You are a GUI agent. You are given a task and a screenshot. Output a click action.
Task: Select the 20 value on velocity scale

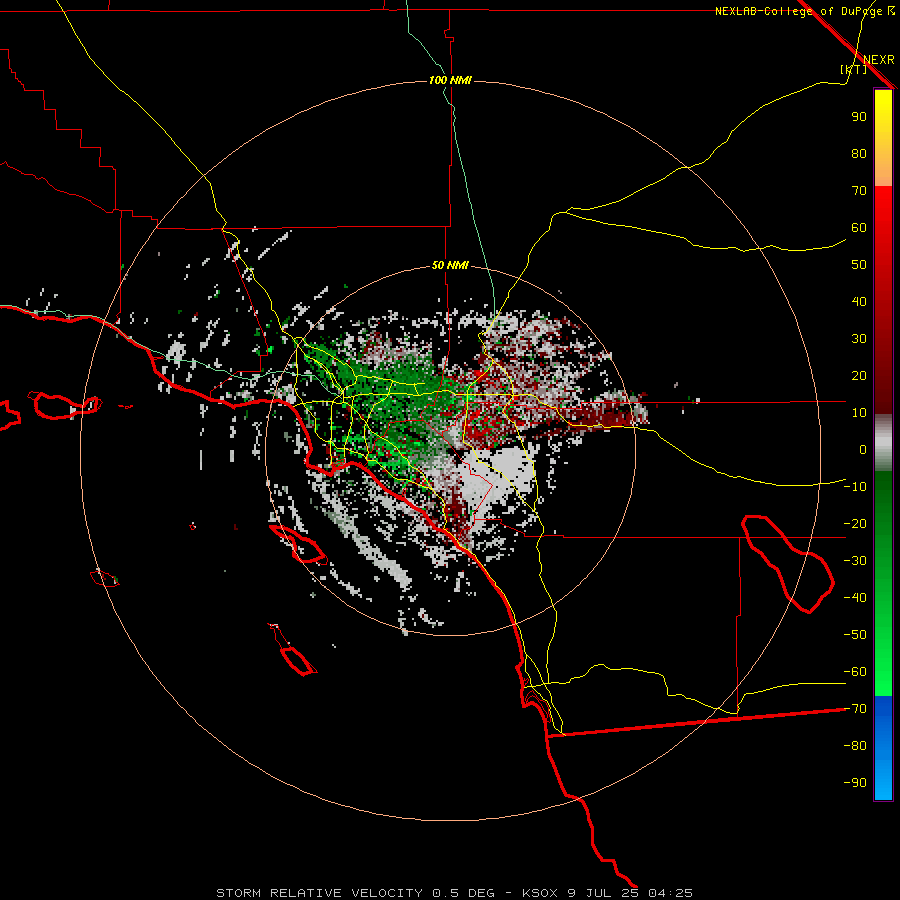point(859,376)
